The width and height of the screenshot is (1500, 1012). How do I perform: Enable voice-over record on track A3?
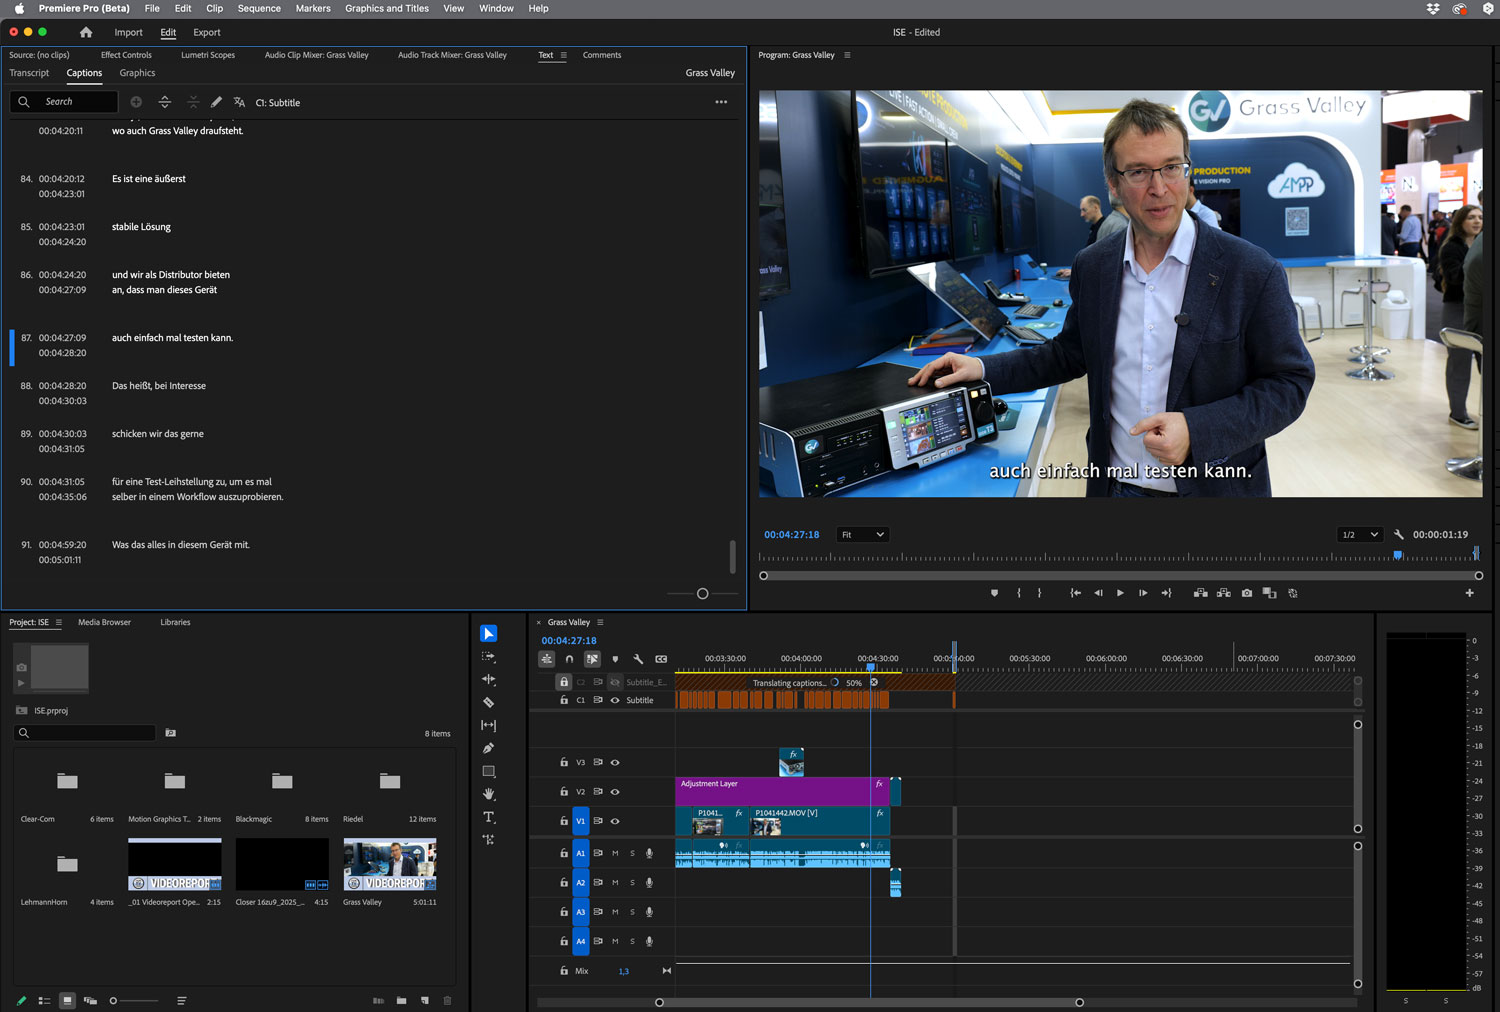click(649, 912)
